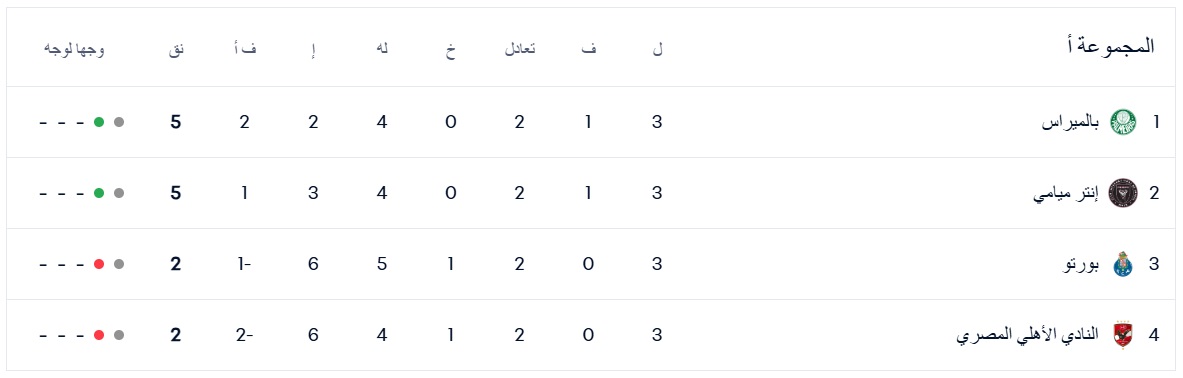Click the Palmeiras club crest icon

click(x=1123, y=122)
